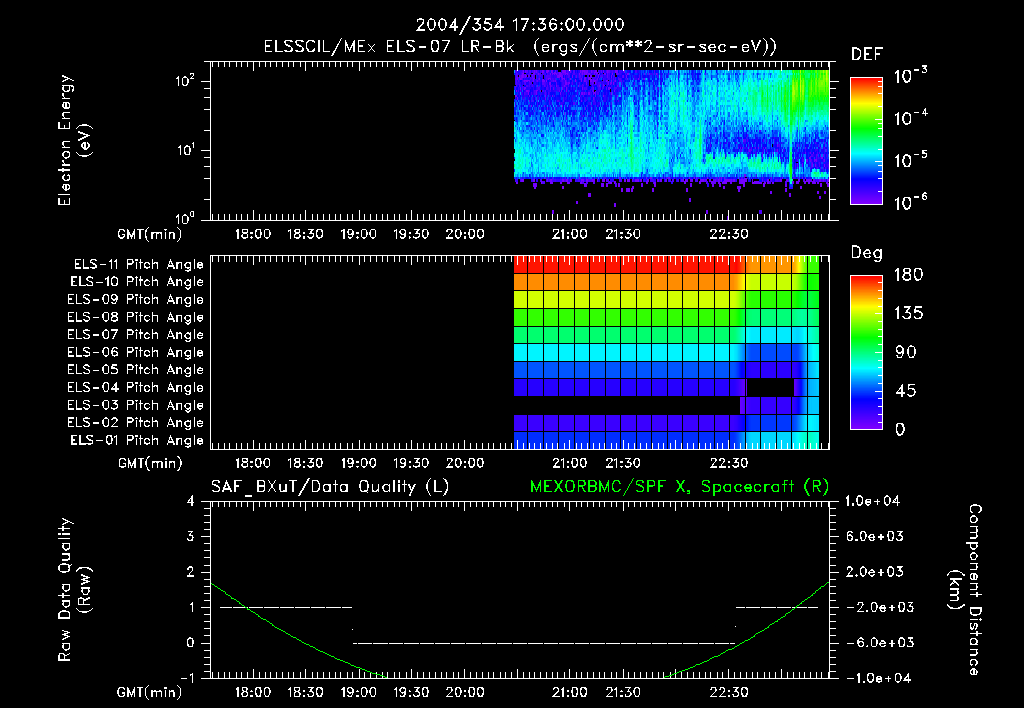
Task: Select the ELS-07 Pitch Angle row label
Action: tap(136, 334)
